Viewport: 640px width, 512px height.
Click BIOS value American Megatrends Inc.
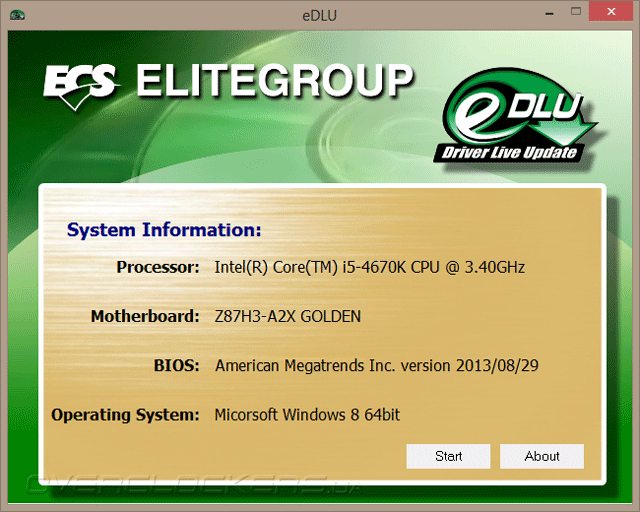click(377, 365)
